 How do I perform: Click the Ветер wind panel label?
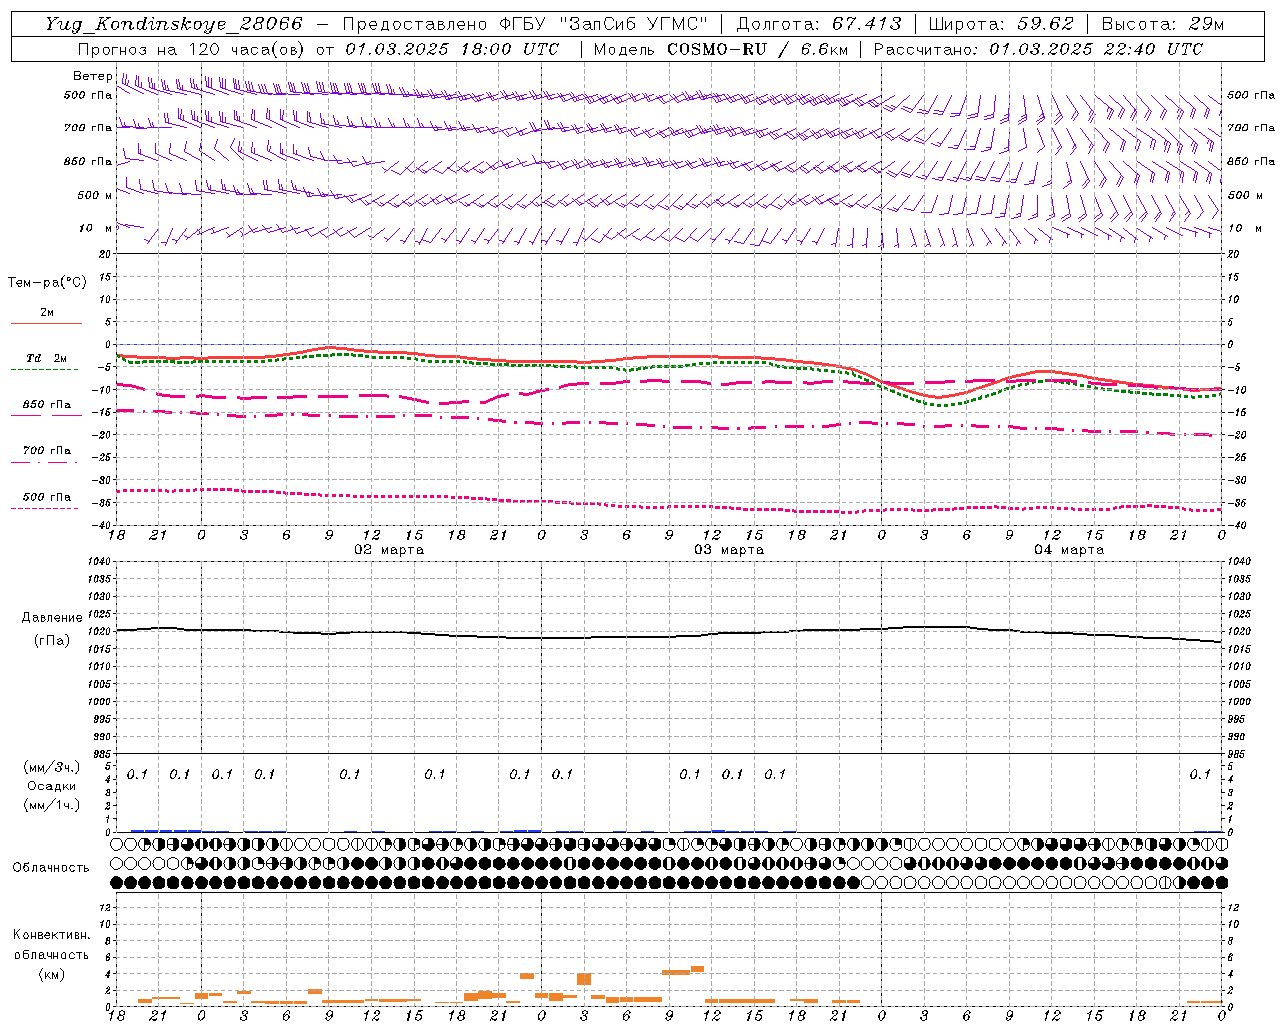pyautogui.click(x=92, y=76)
